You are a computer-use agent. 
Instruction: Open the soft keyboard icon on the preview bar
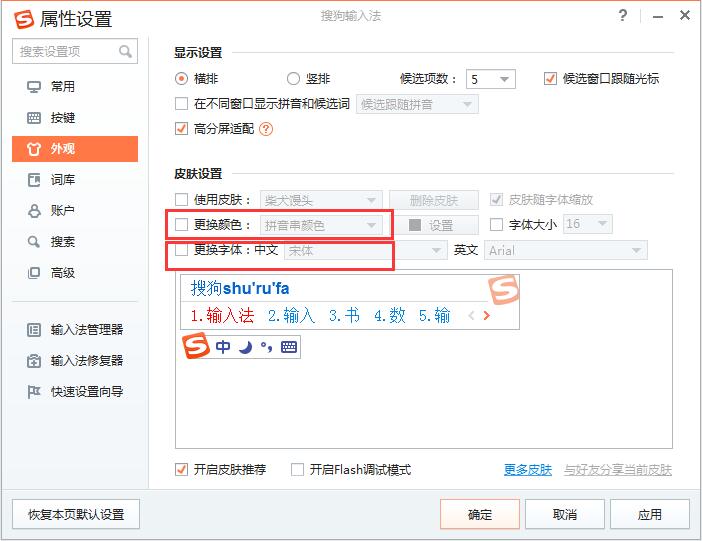click(x=289, y=347)
